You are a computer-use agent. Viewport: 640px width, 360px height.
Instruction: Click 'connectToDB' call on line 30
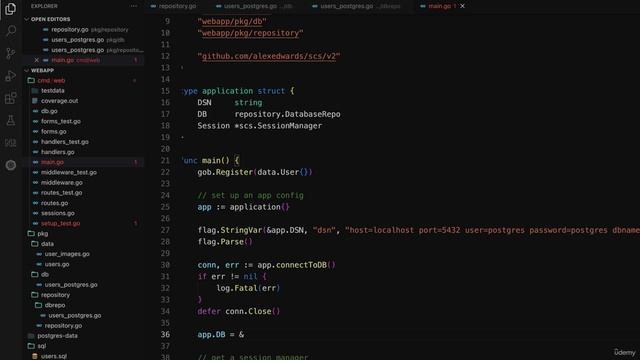tap(301, 265)
